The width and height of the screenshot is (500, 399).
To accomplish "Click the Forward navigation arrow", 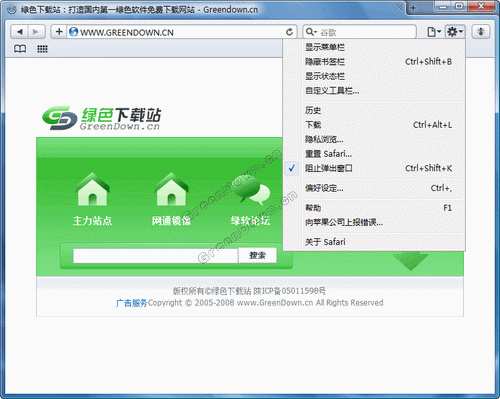I will pos(36,32).
